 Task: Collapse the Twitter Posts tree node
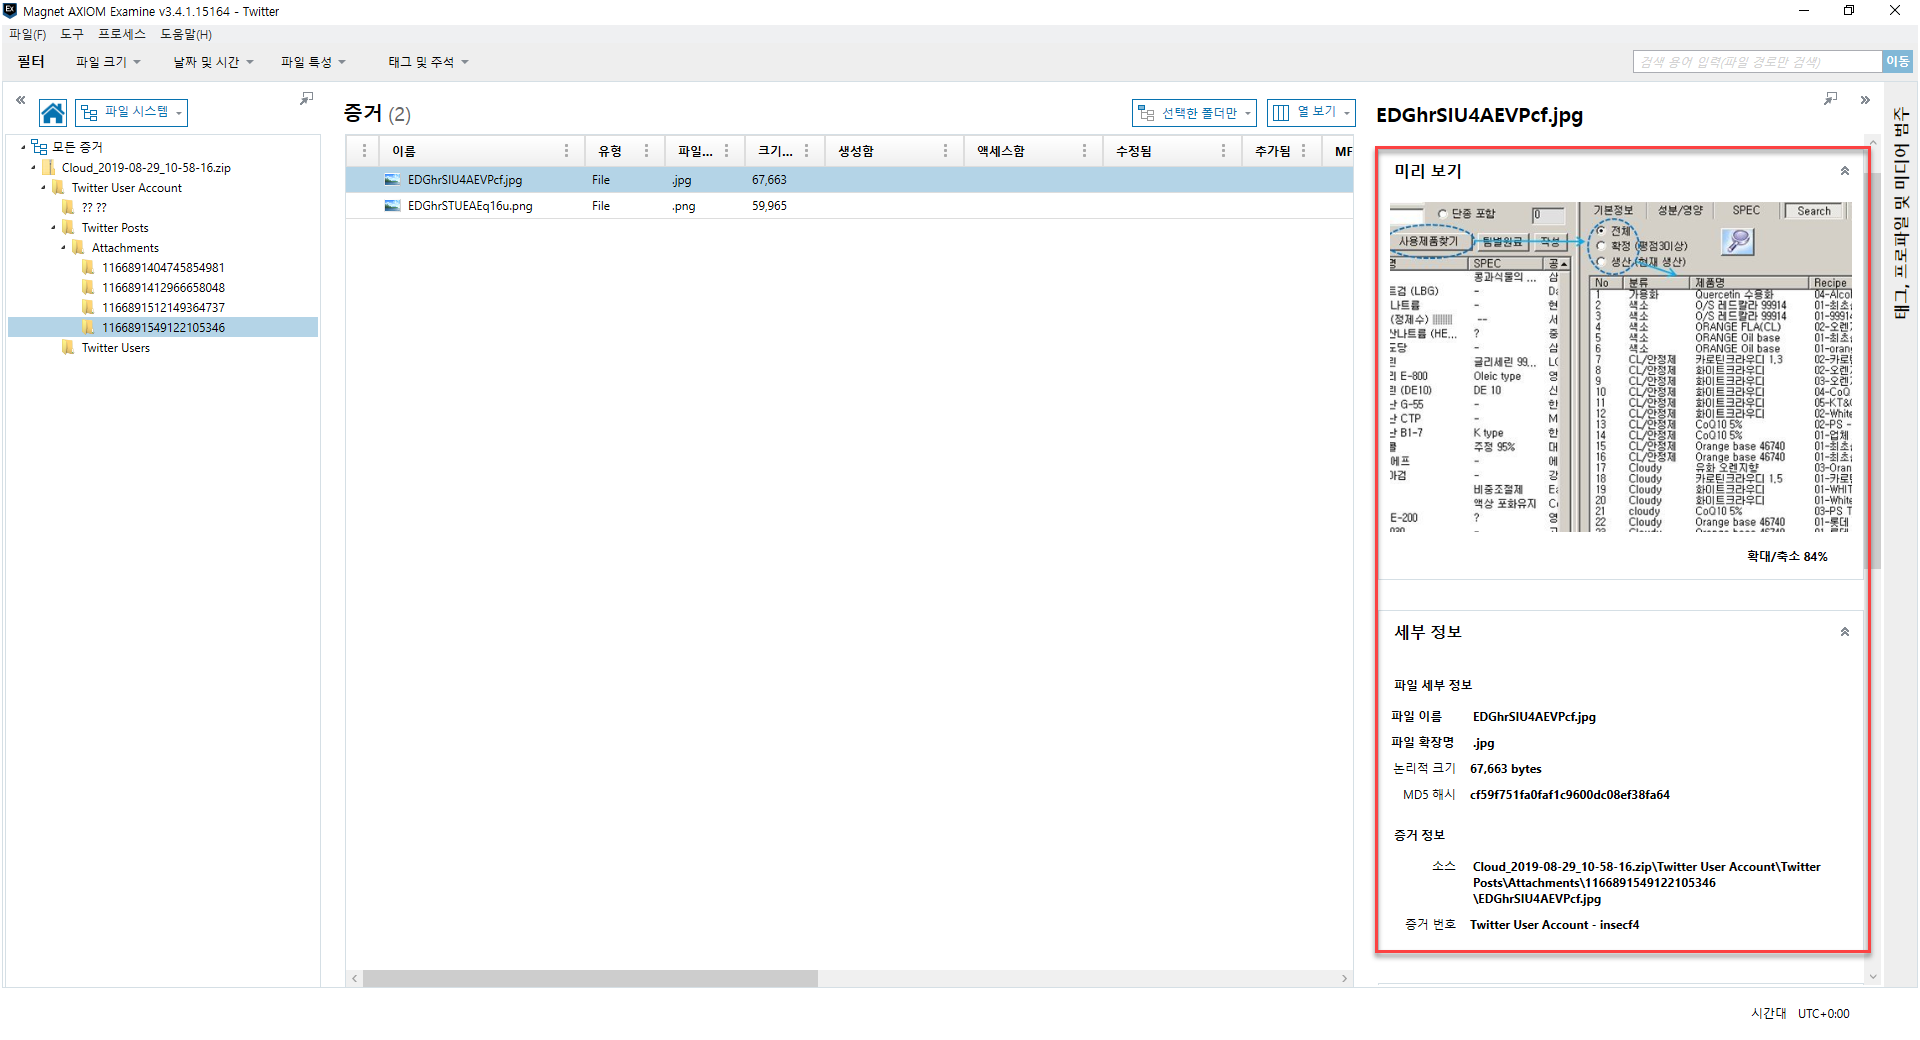54,228
